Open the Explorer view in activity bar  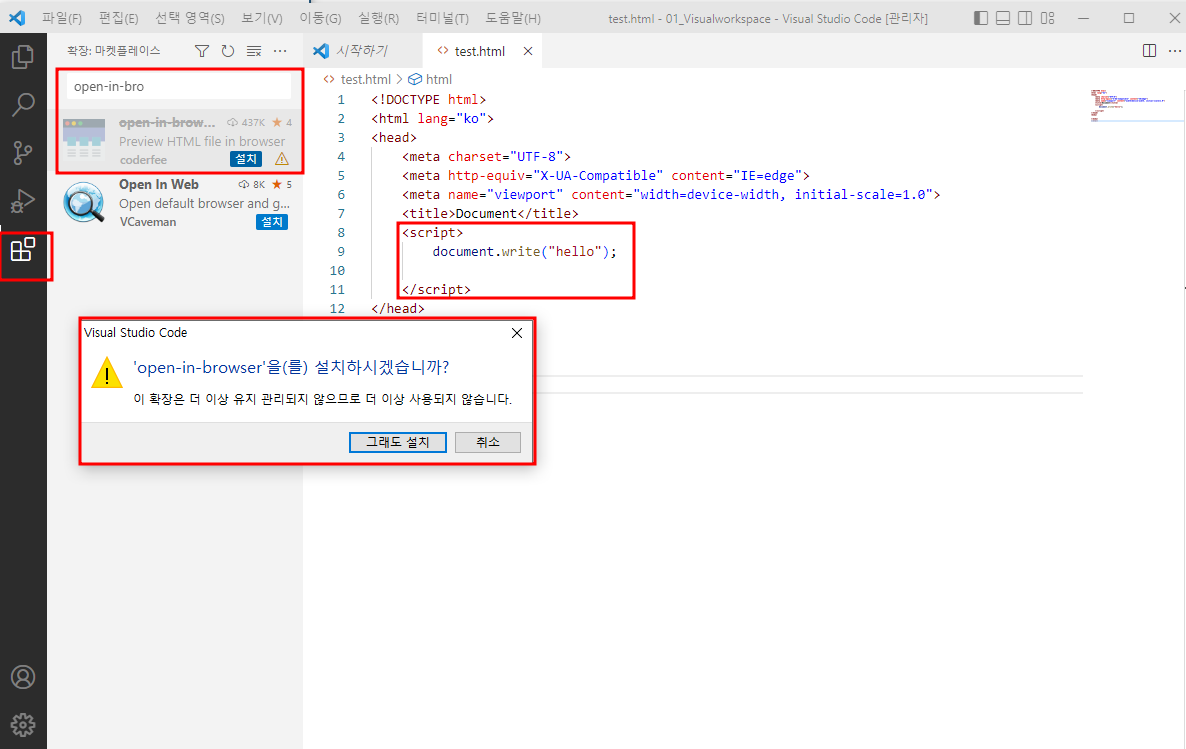coord(23,57)
